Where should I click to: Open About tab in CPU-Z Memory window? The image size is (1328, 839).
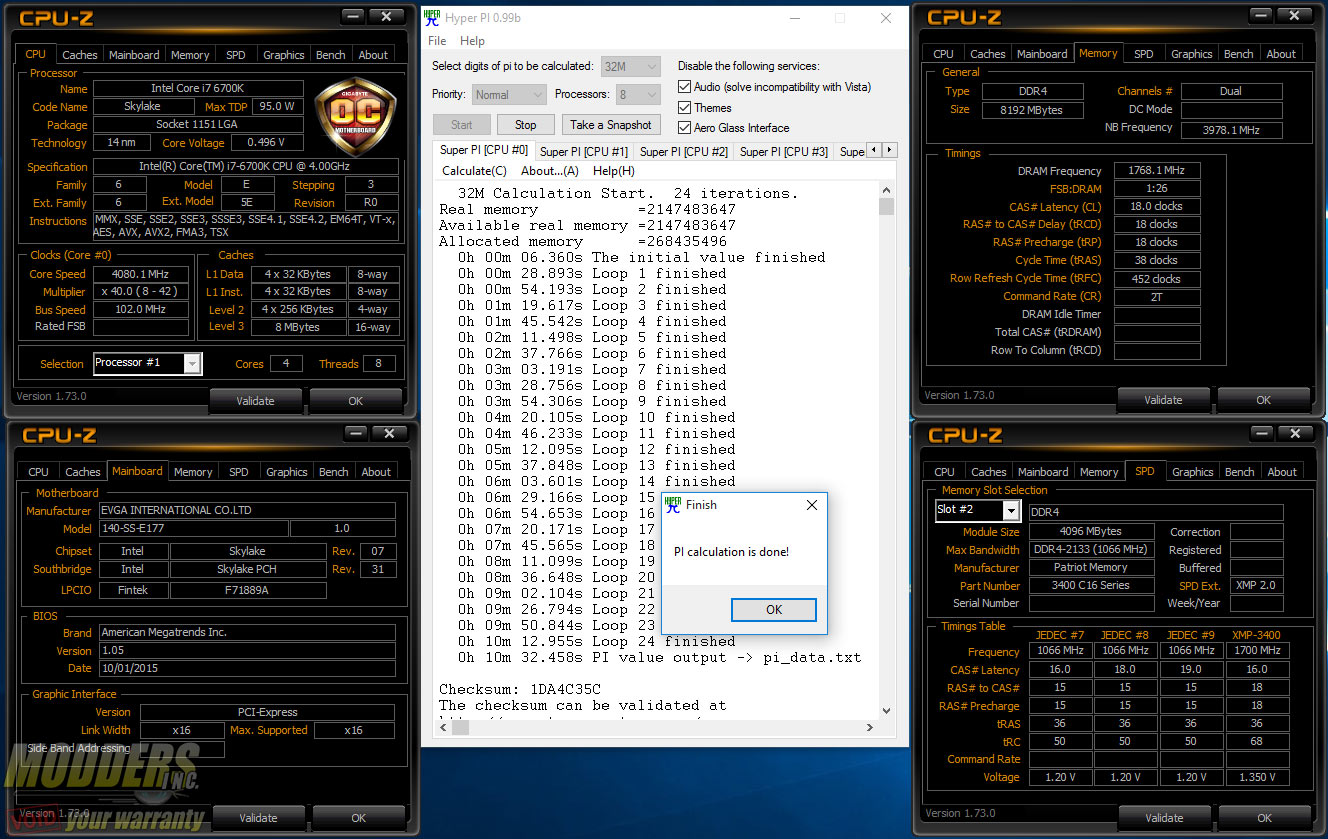(1282, 54)
